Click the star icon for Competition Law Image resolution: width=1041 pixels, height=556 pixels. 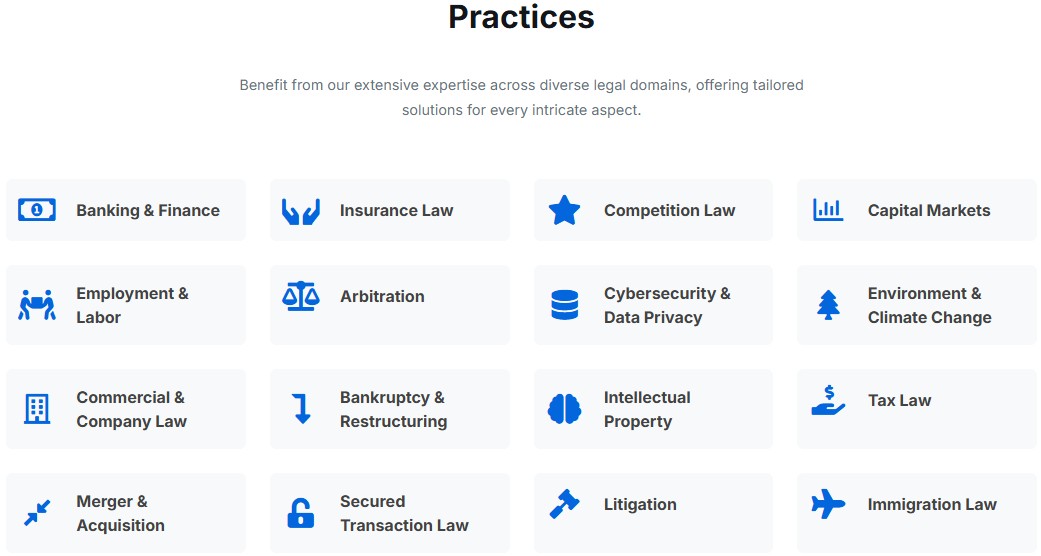(564, 210)
